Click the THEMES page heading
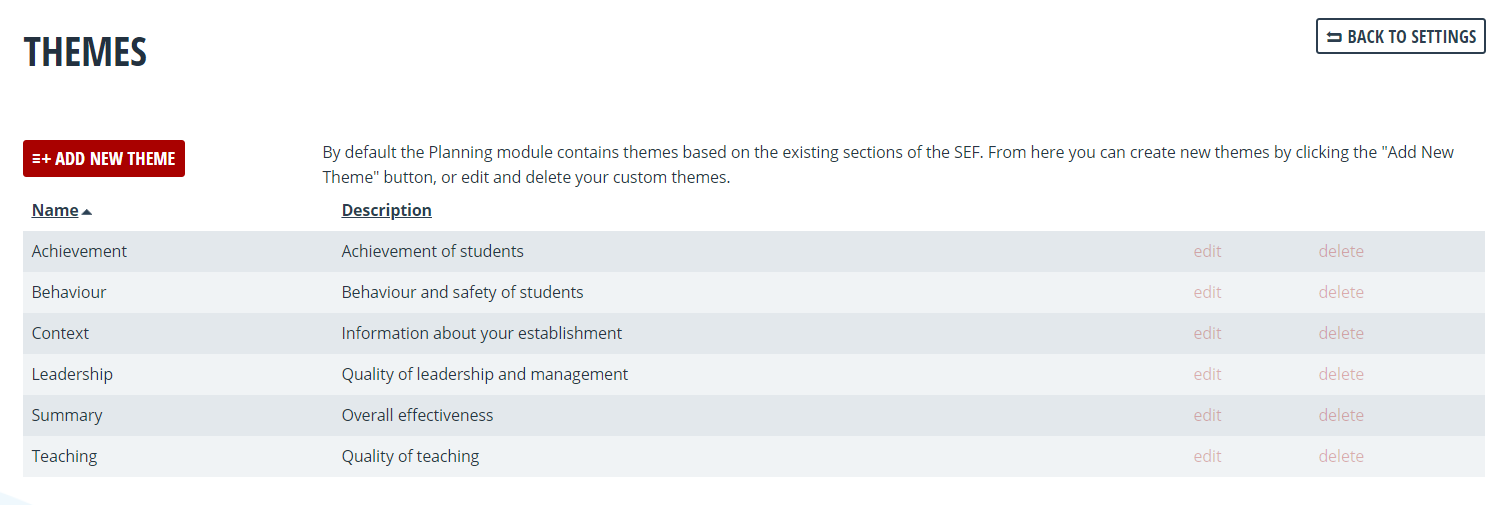Image resolution: width=1505 pixels, height=505 pixels. 85,52
